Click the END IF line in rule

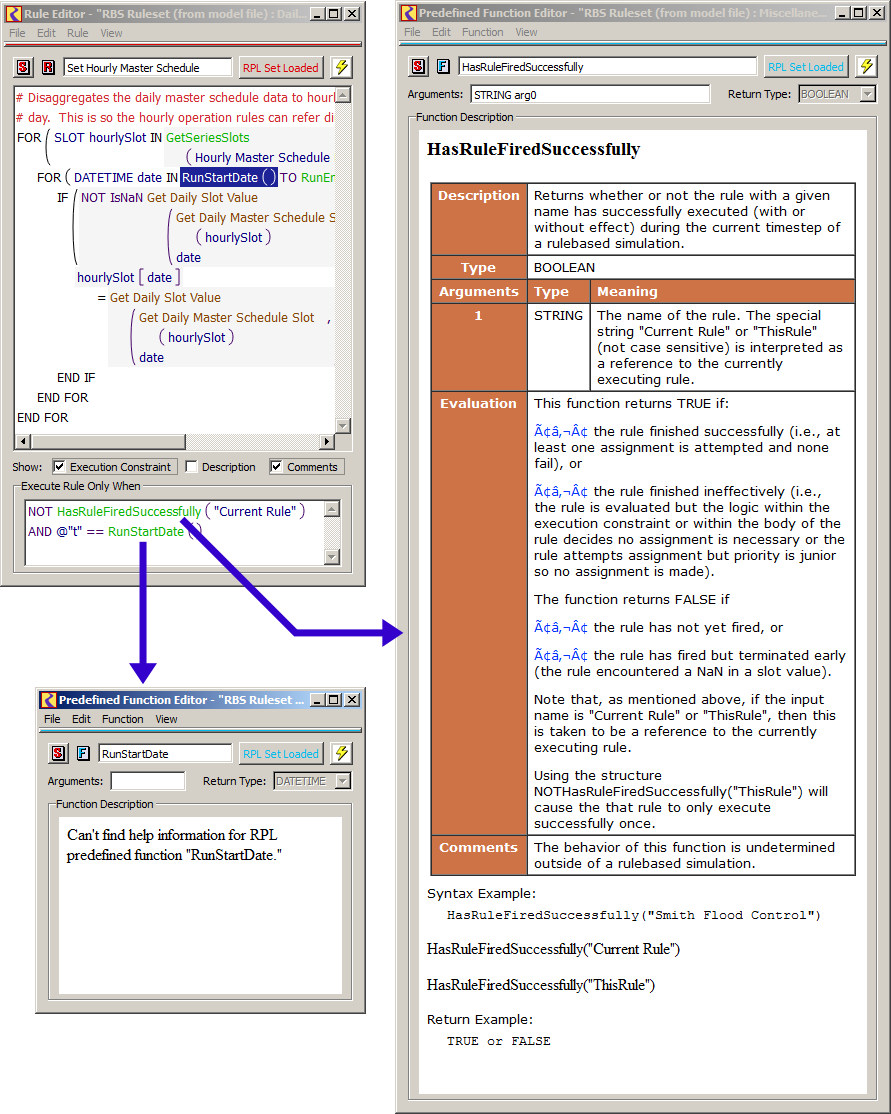tap(75, 377)
